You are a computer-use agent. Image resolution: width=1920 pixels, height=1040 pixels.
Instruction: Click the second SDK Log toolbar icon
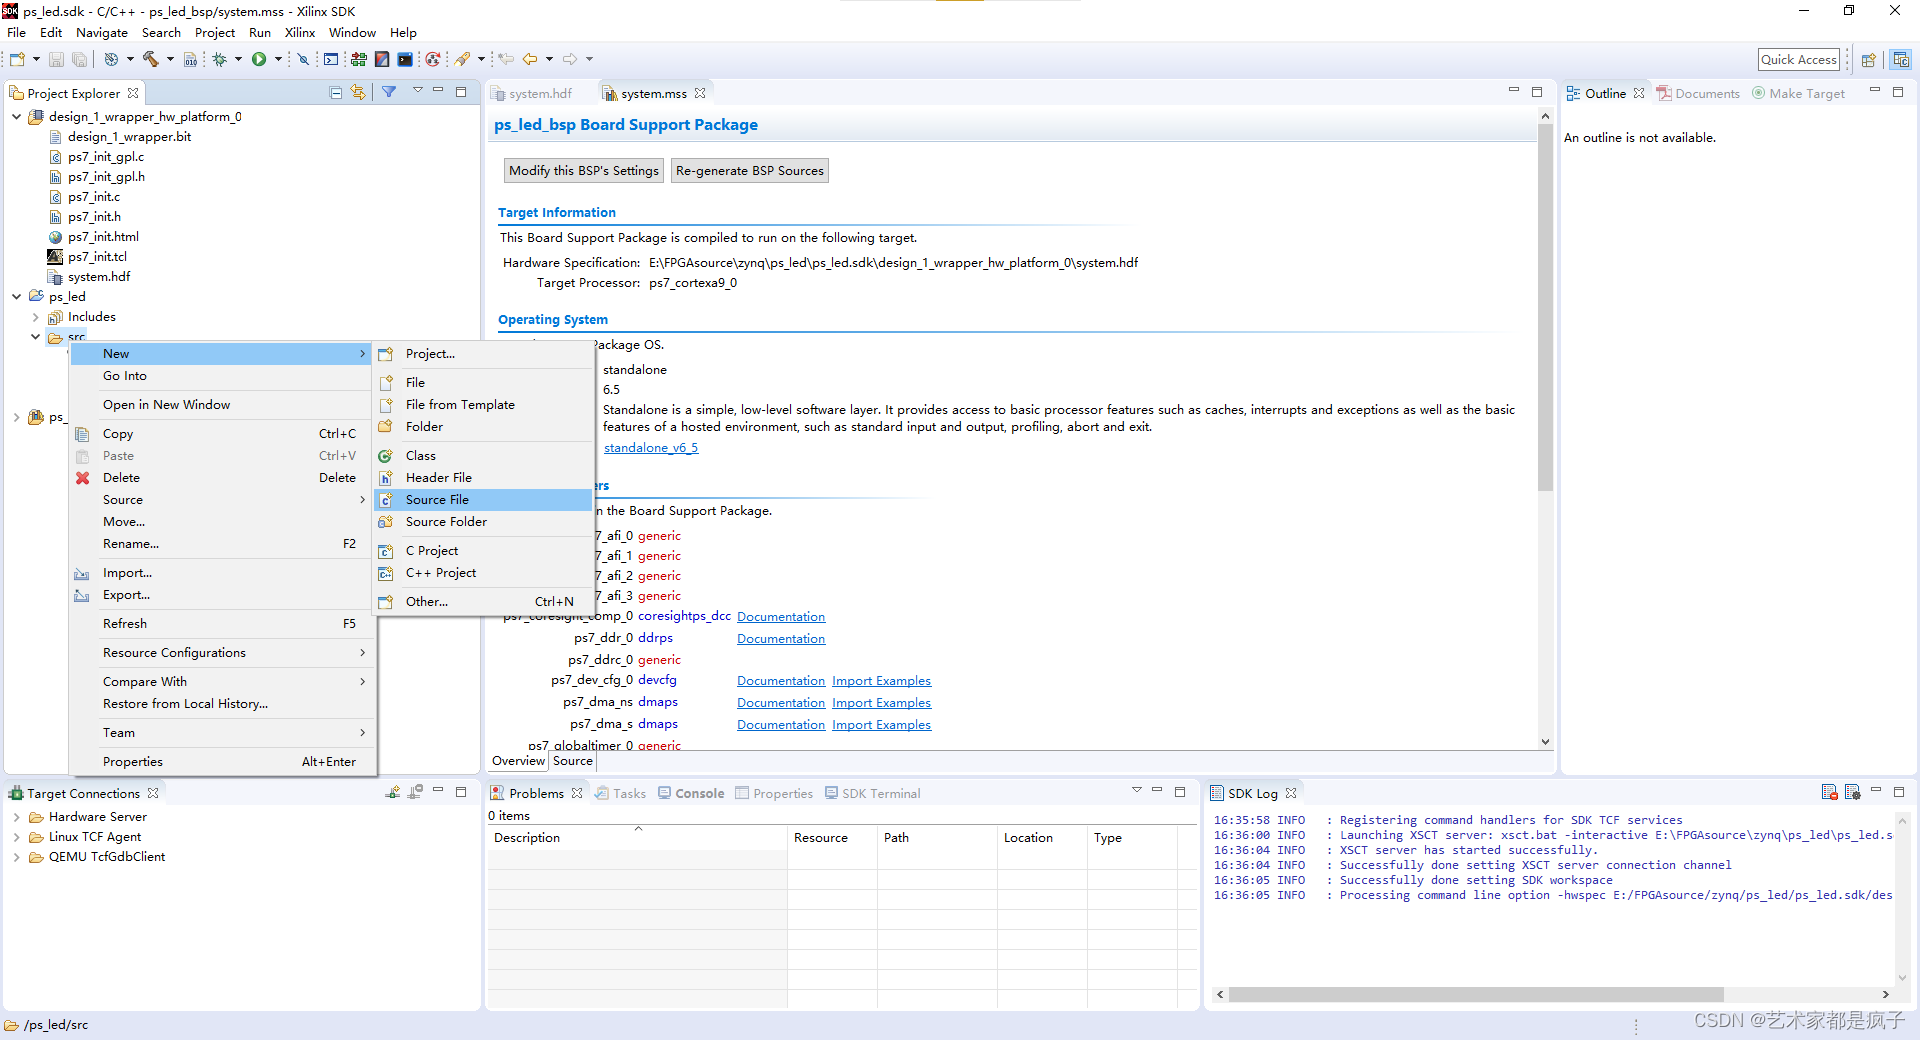click(x=1852, y=792)
